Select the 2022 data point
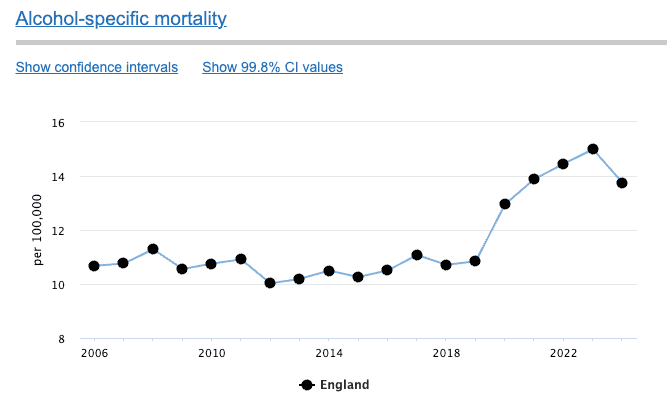667x417 pixels. [x=563, y=164]
